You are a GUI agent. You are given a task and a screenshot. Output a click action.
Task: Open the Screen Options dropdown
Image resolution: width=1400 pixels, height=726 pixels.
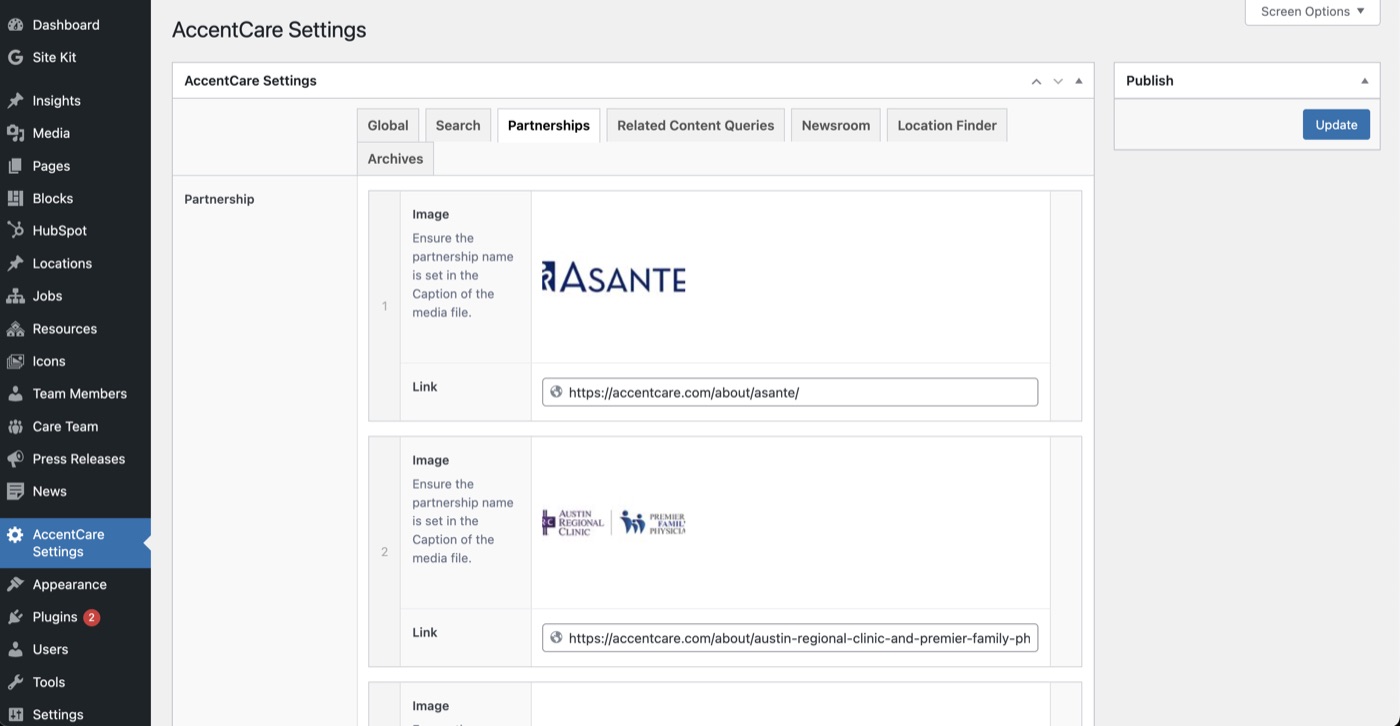[1311, 11]
